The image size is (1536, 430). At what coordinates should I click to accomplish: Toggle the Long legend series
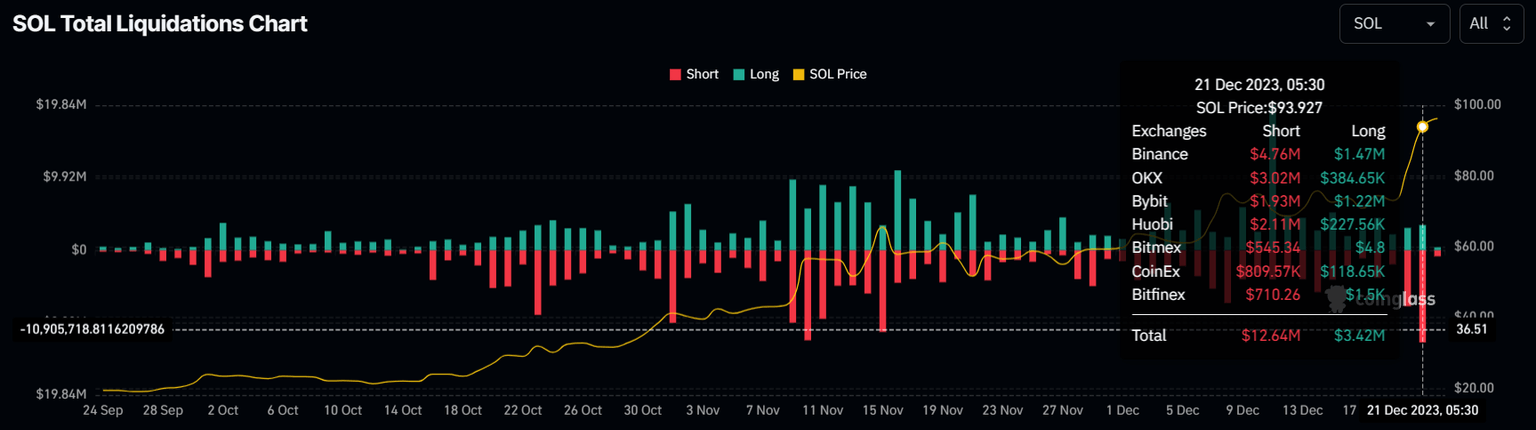coord(755,74)
